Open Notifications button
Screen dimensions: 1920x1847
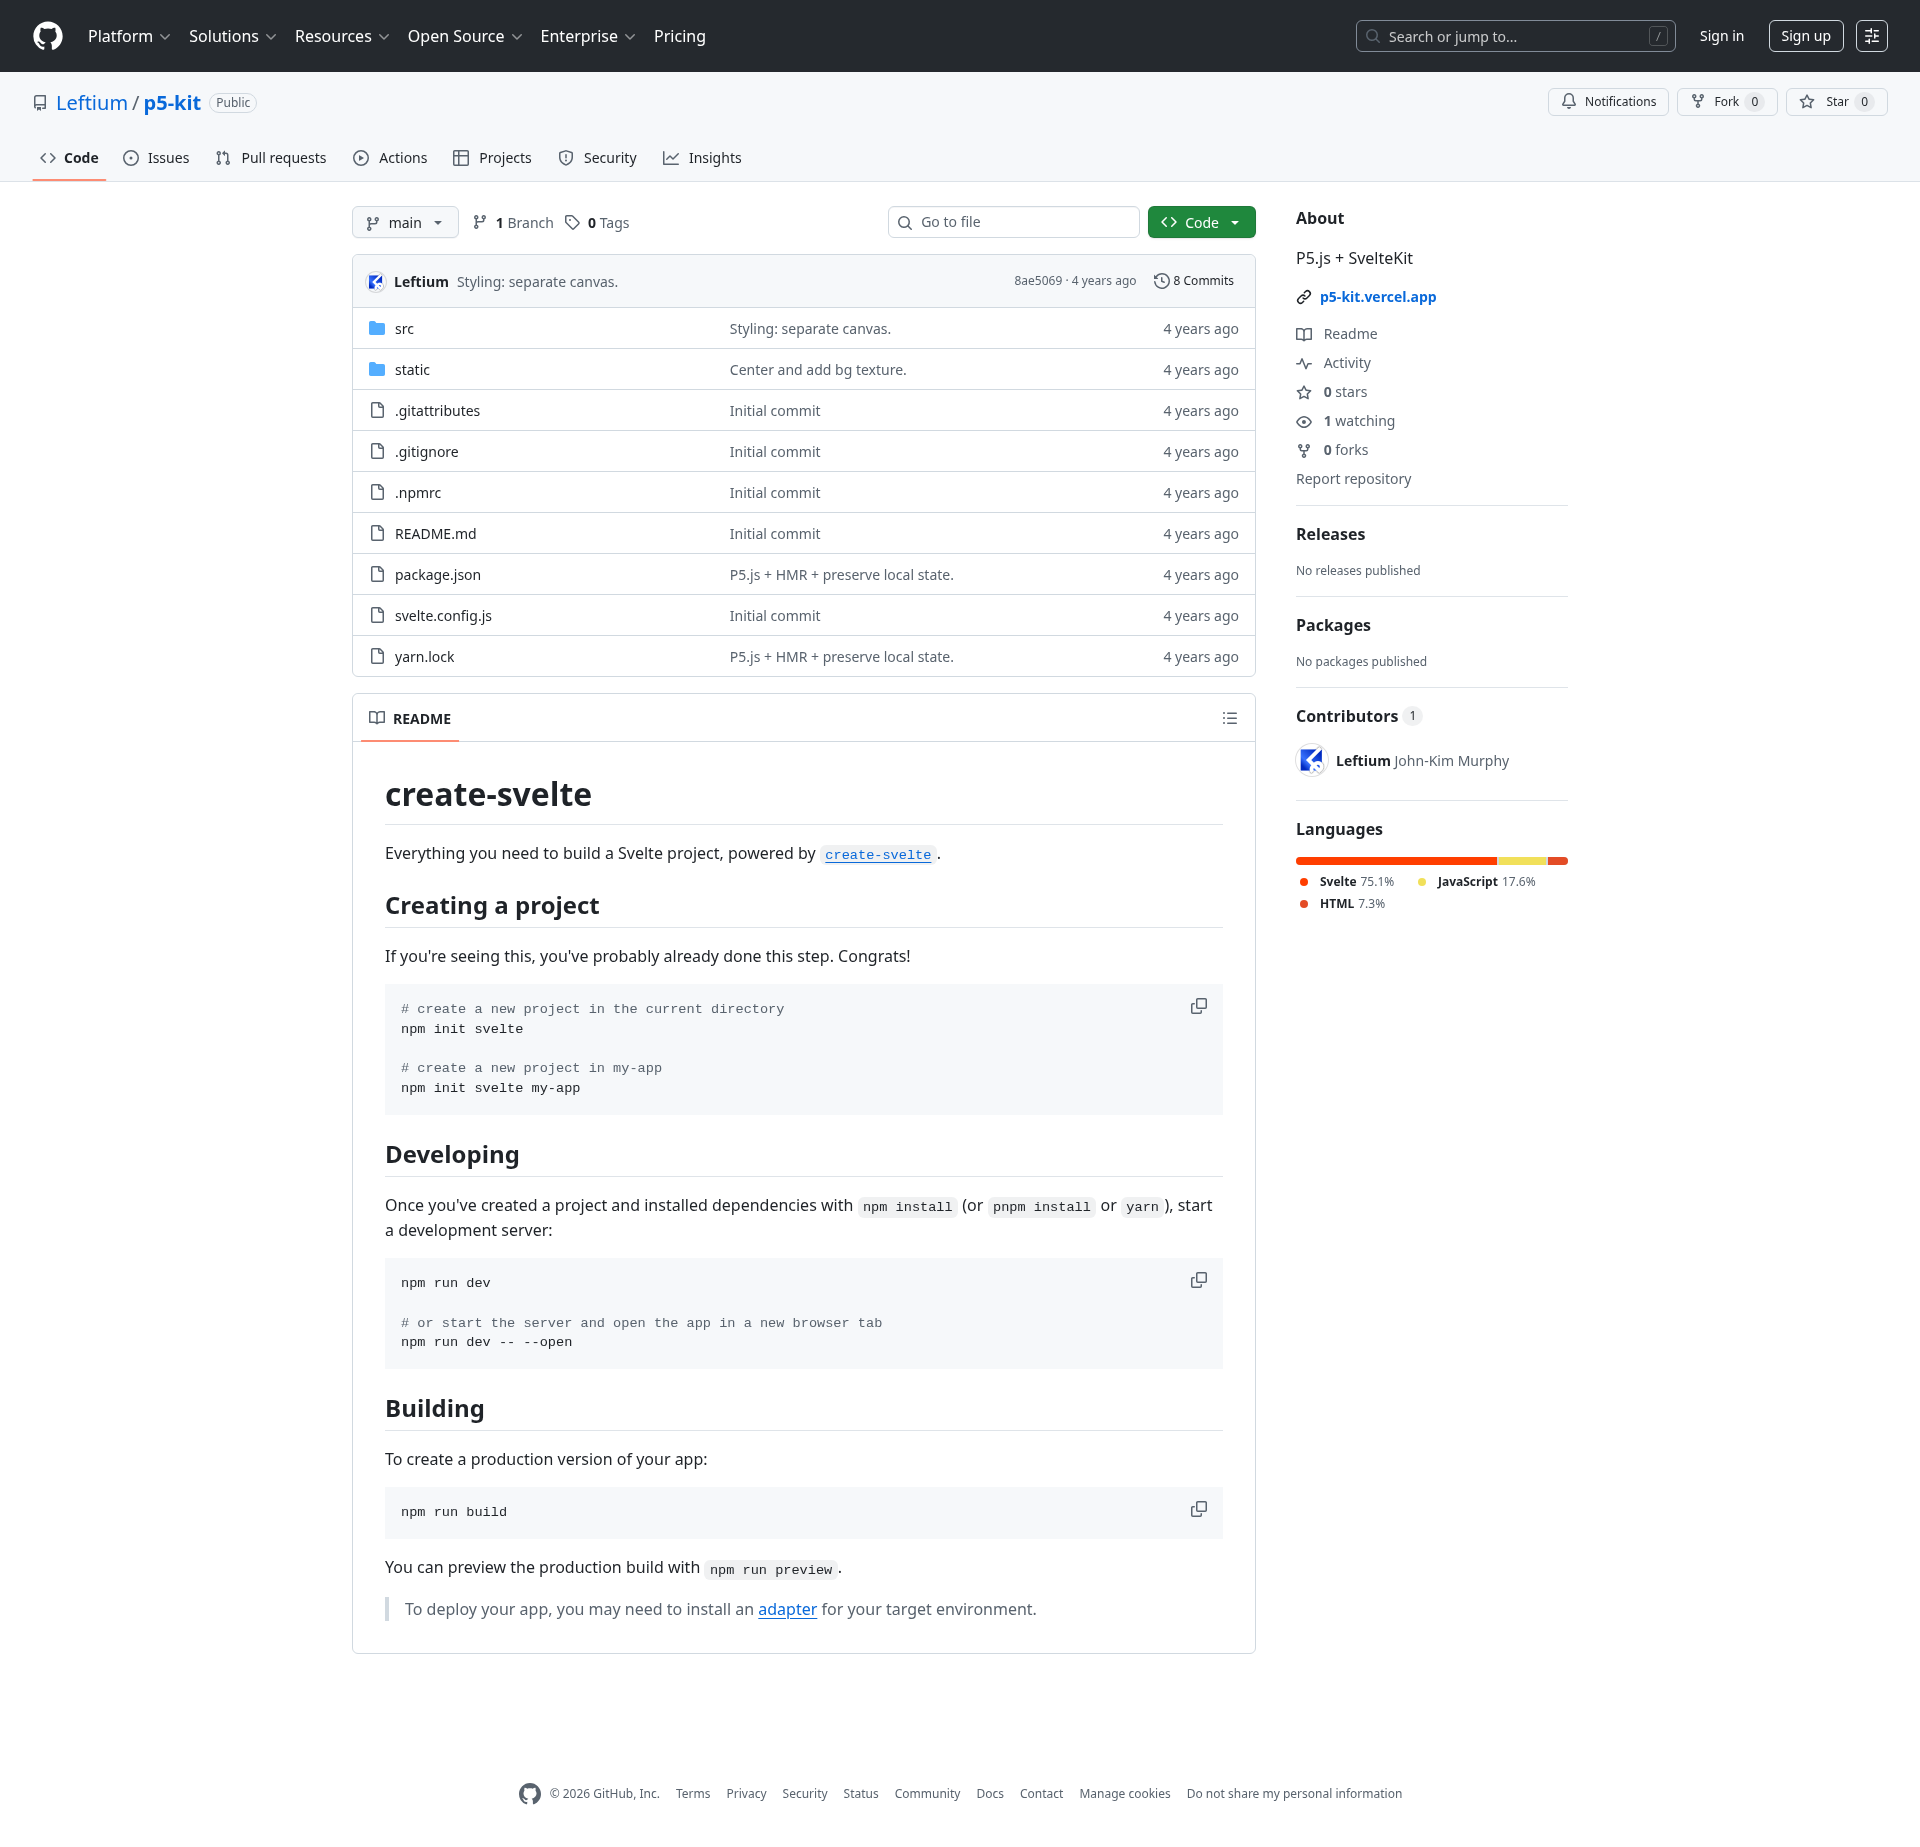click(x=1608, y=102)
